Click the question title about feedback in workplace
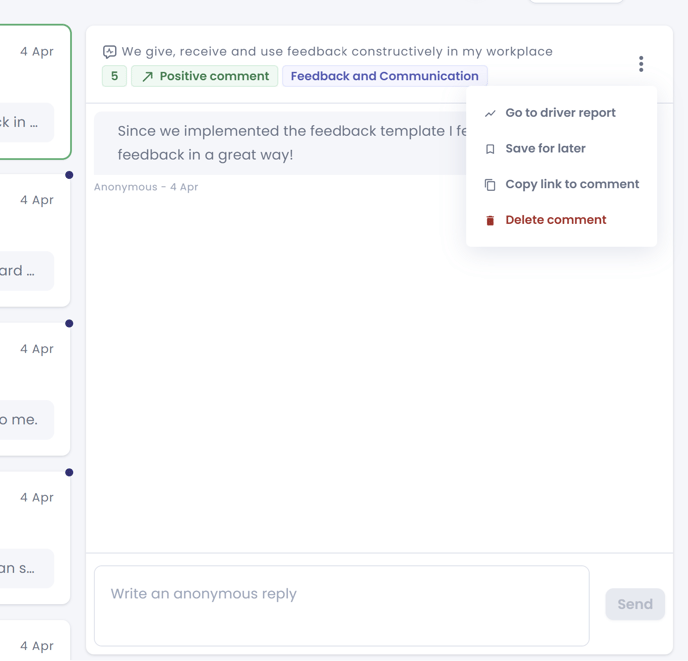This screenshot has height=661, width=688. point(337,51)
